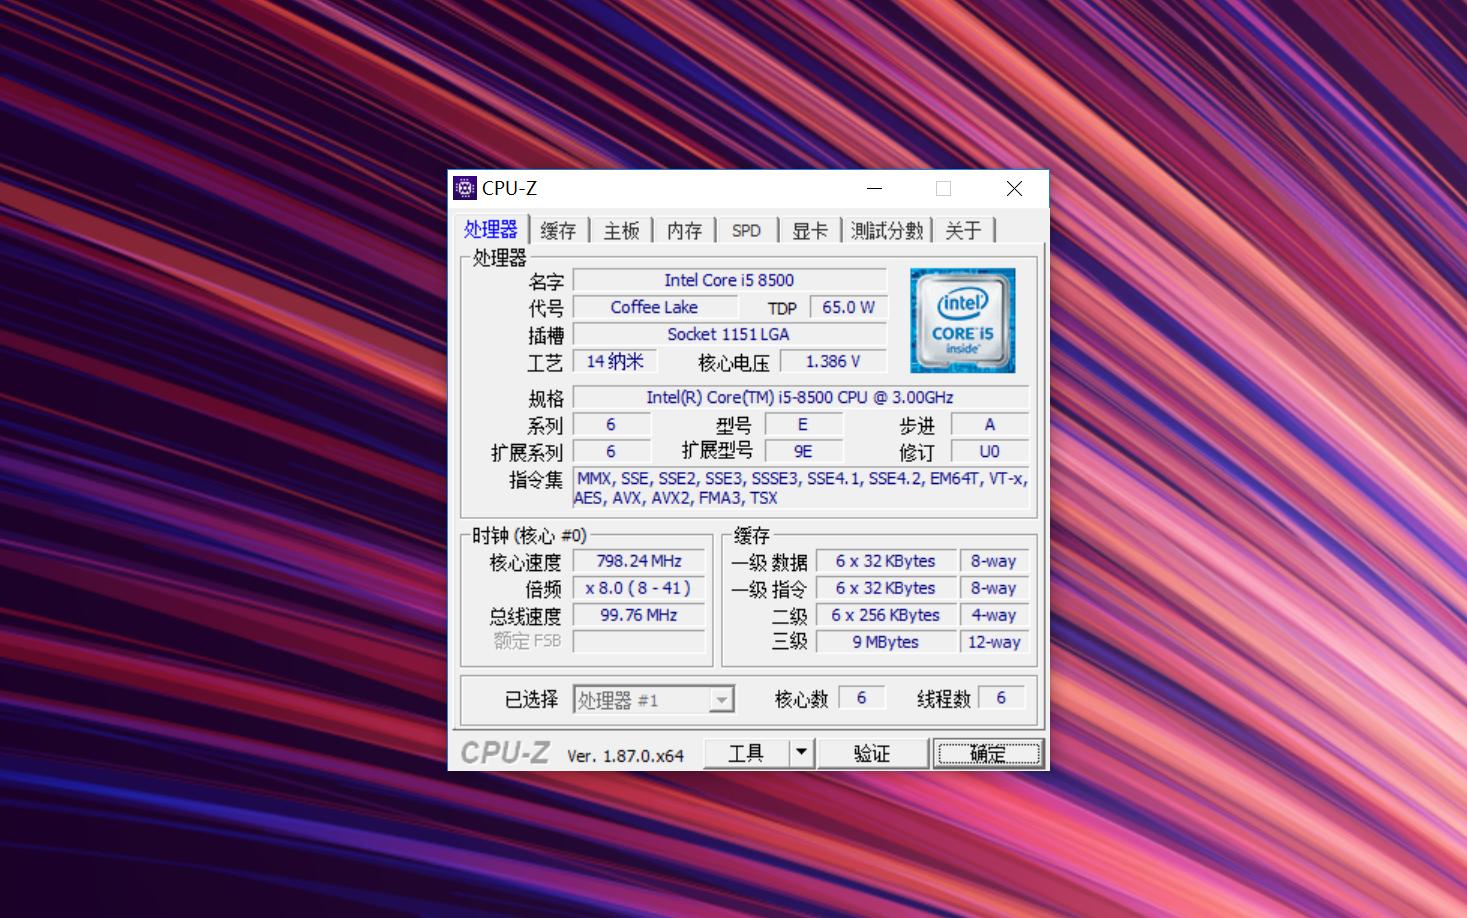View the SPD tab
This screenshot has width=1467, height=918.
click(746, 229)
